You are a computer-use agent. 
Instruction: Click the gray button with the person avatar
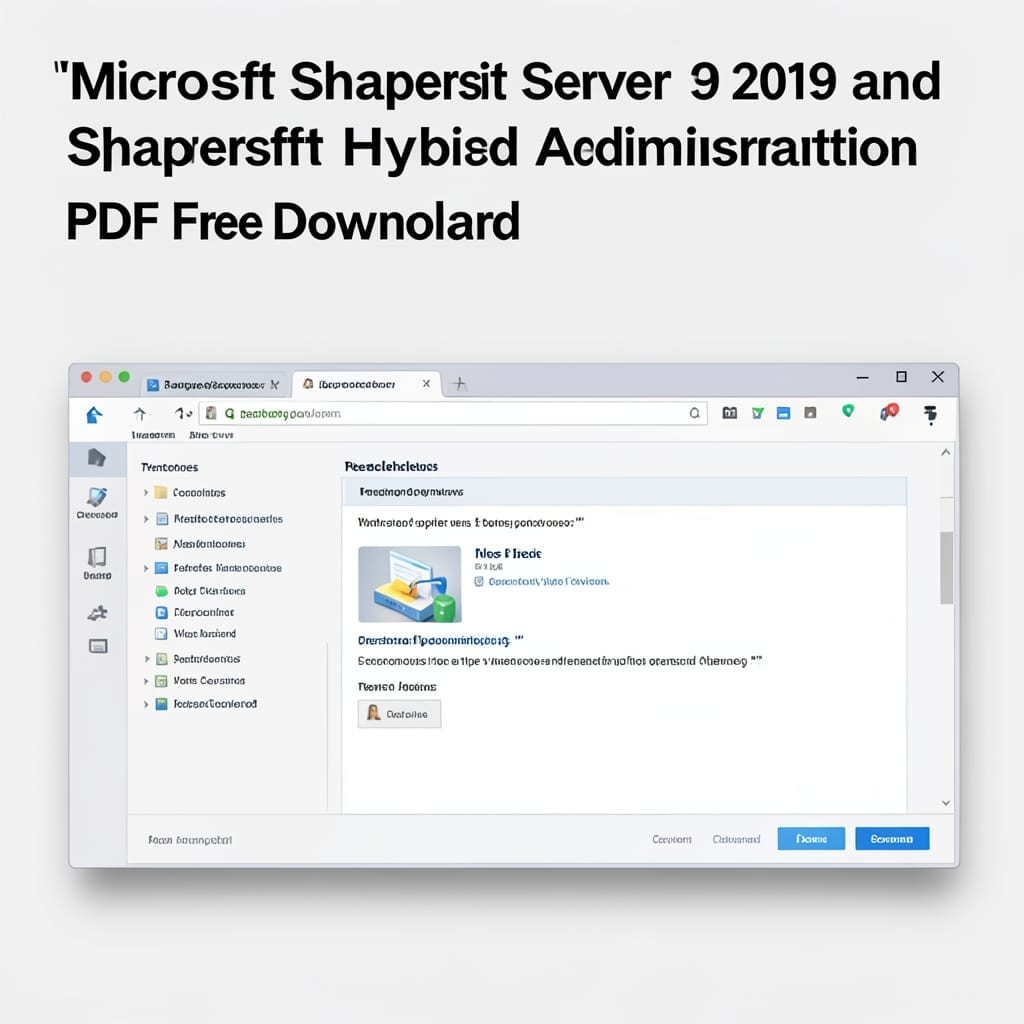pos(399,714)
